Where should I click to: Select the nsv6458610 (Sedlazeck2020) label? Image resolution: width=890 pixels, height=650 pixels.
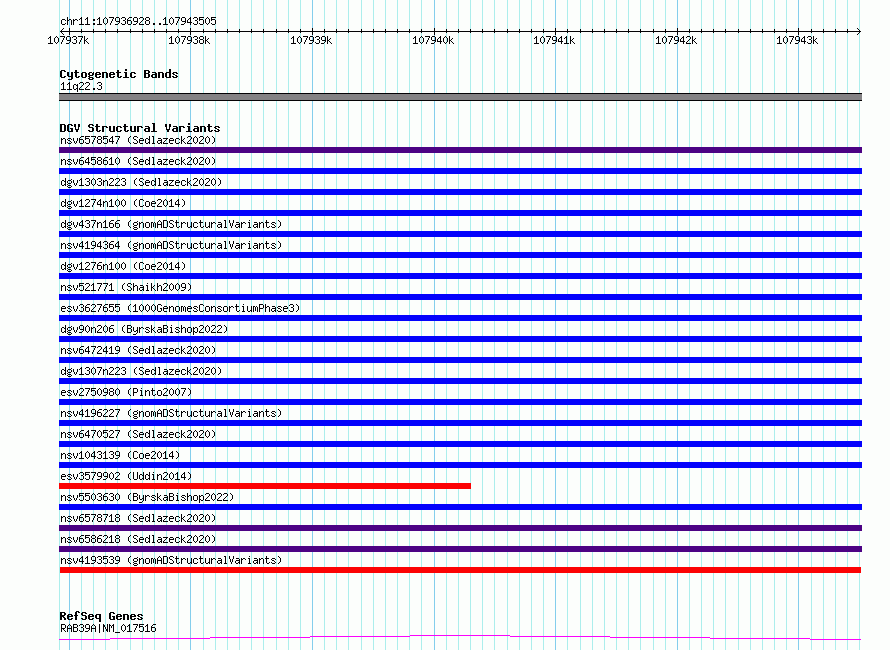[138, 161]
